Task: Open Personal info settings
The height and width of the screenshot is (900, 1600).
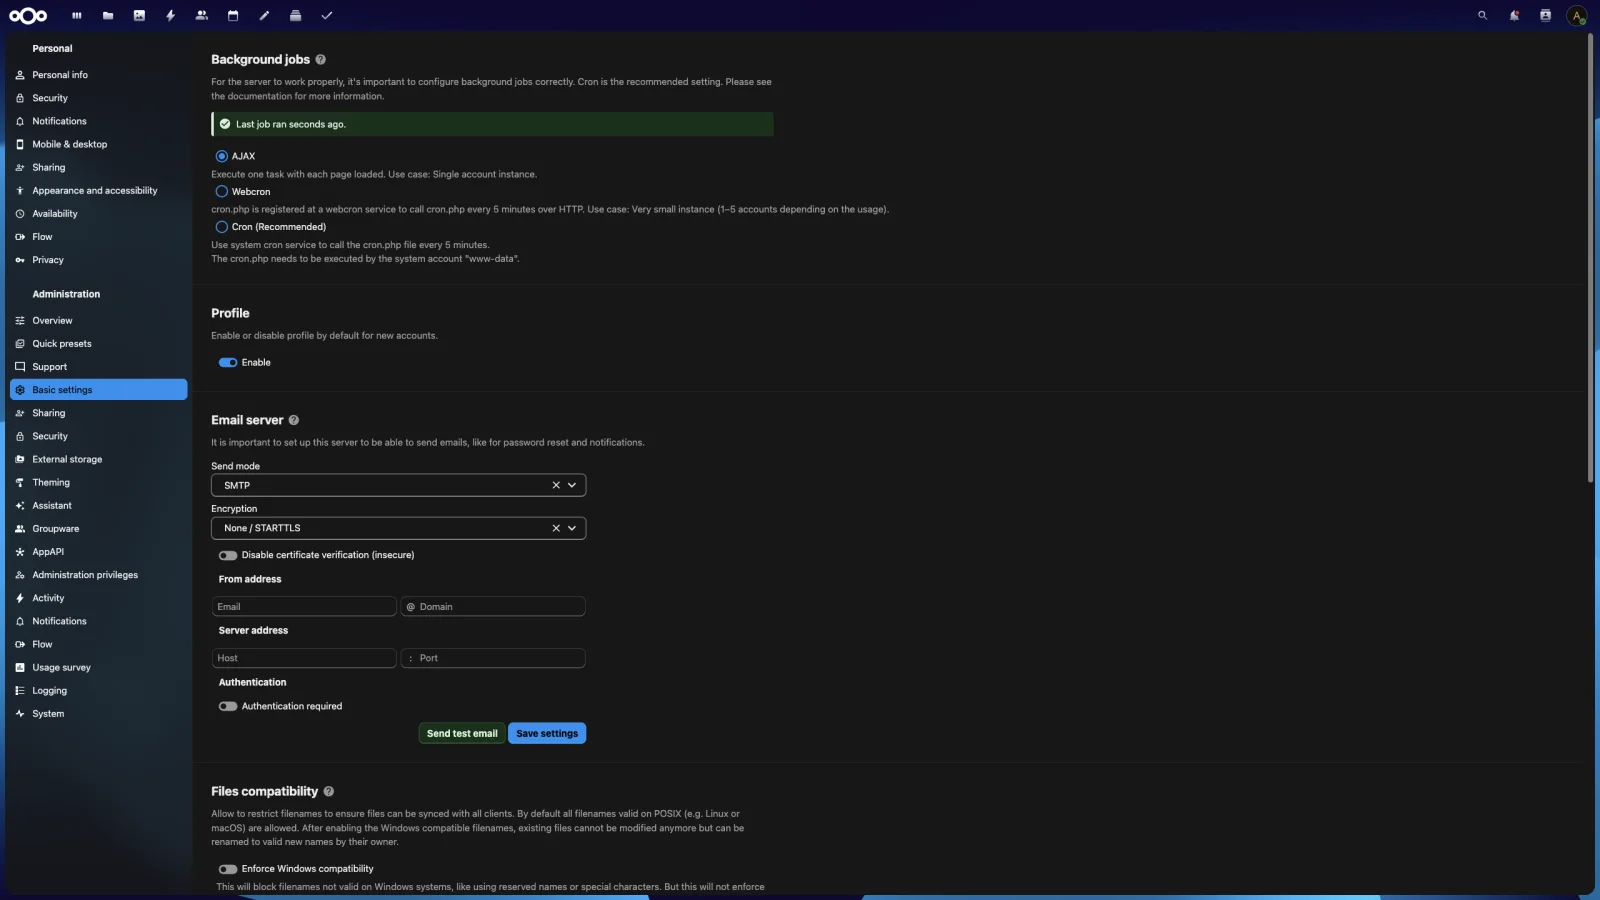Action: [99, 75]
